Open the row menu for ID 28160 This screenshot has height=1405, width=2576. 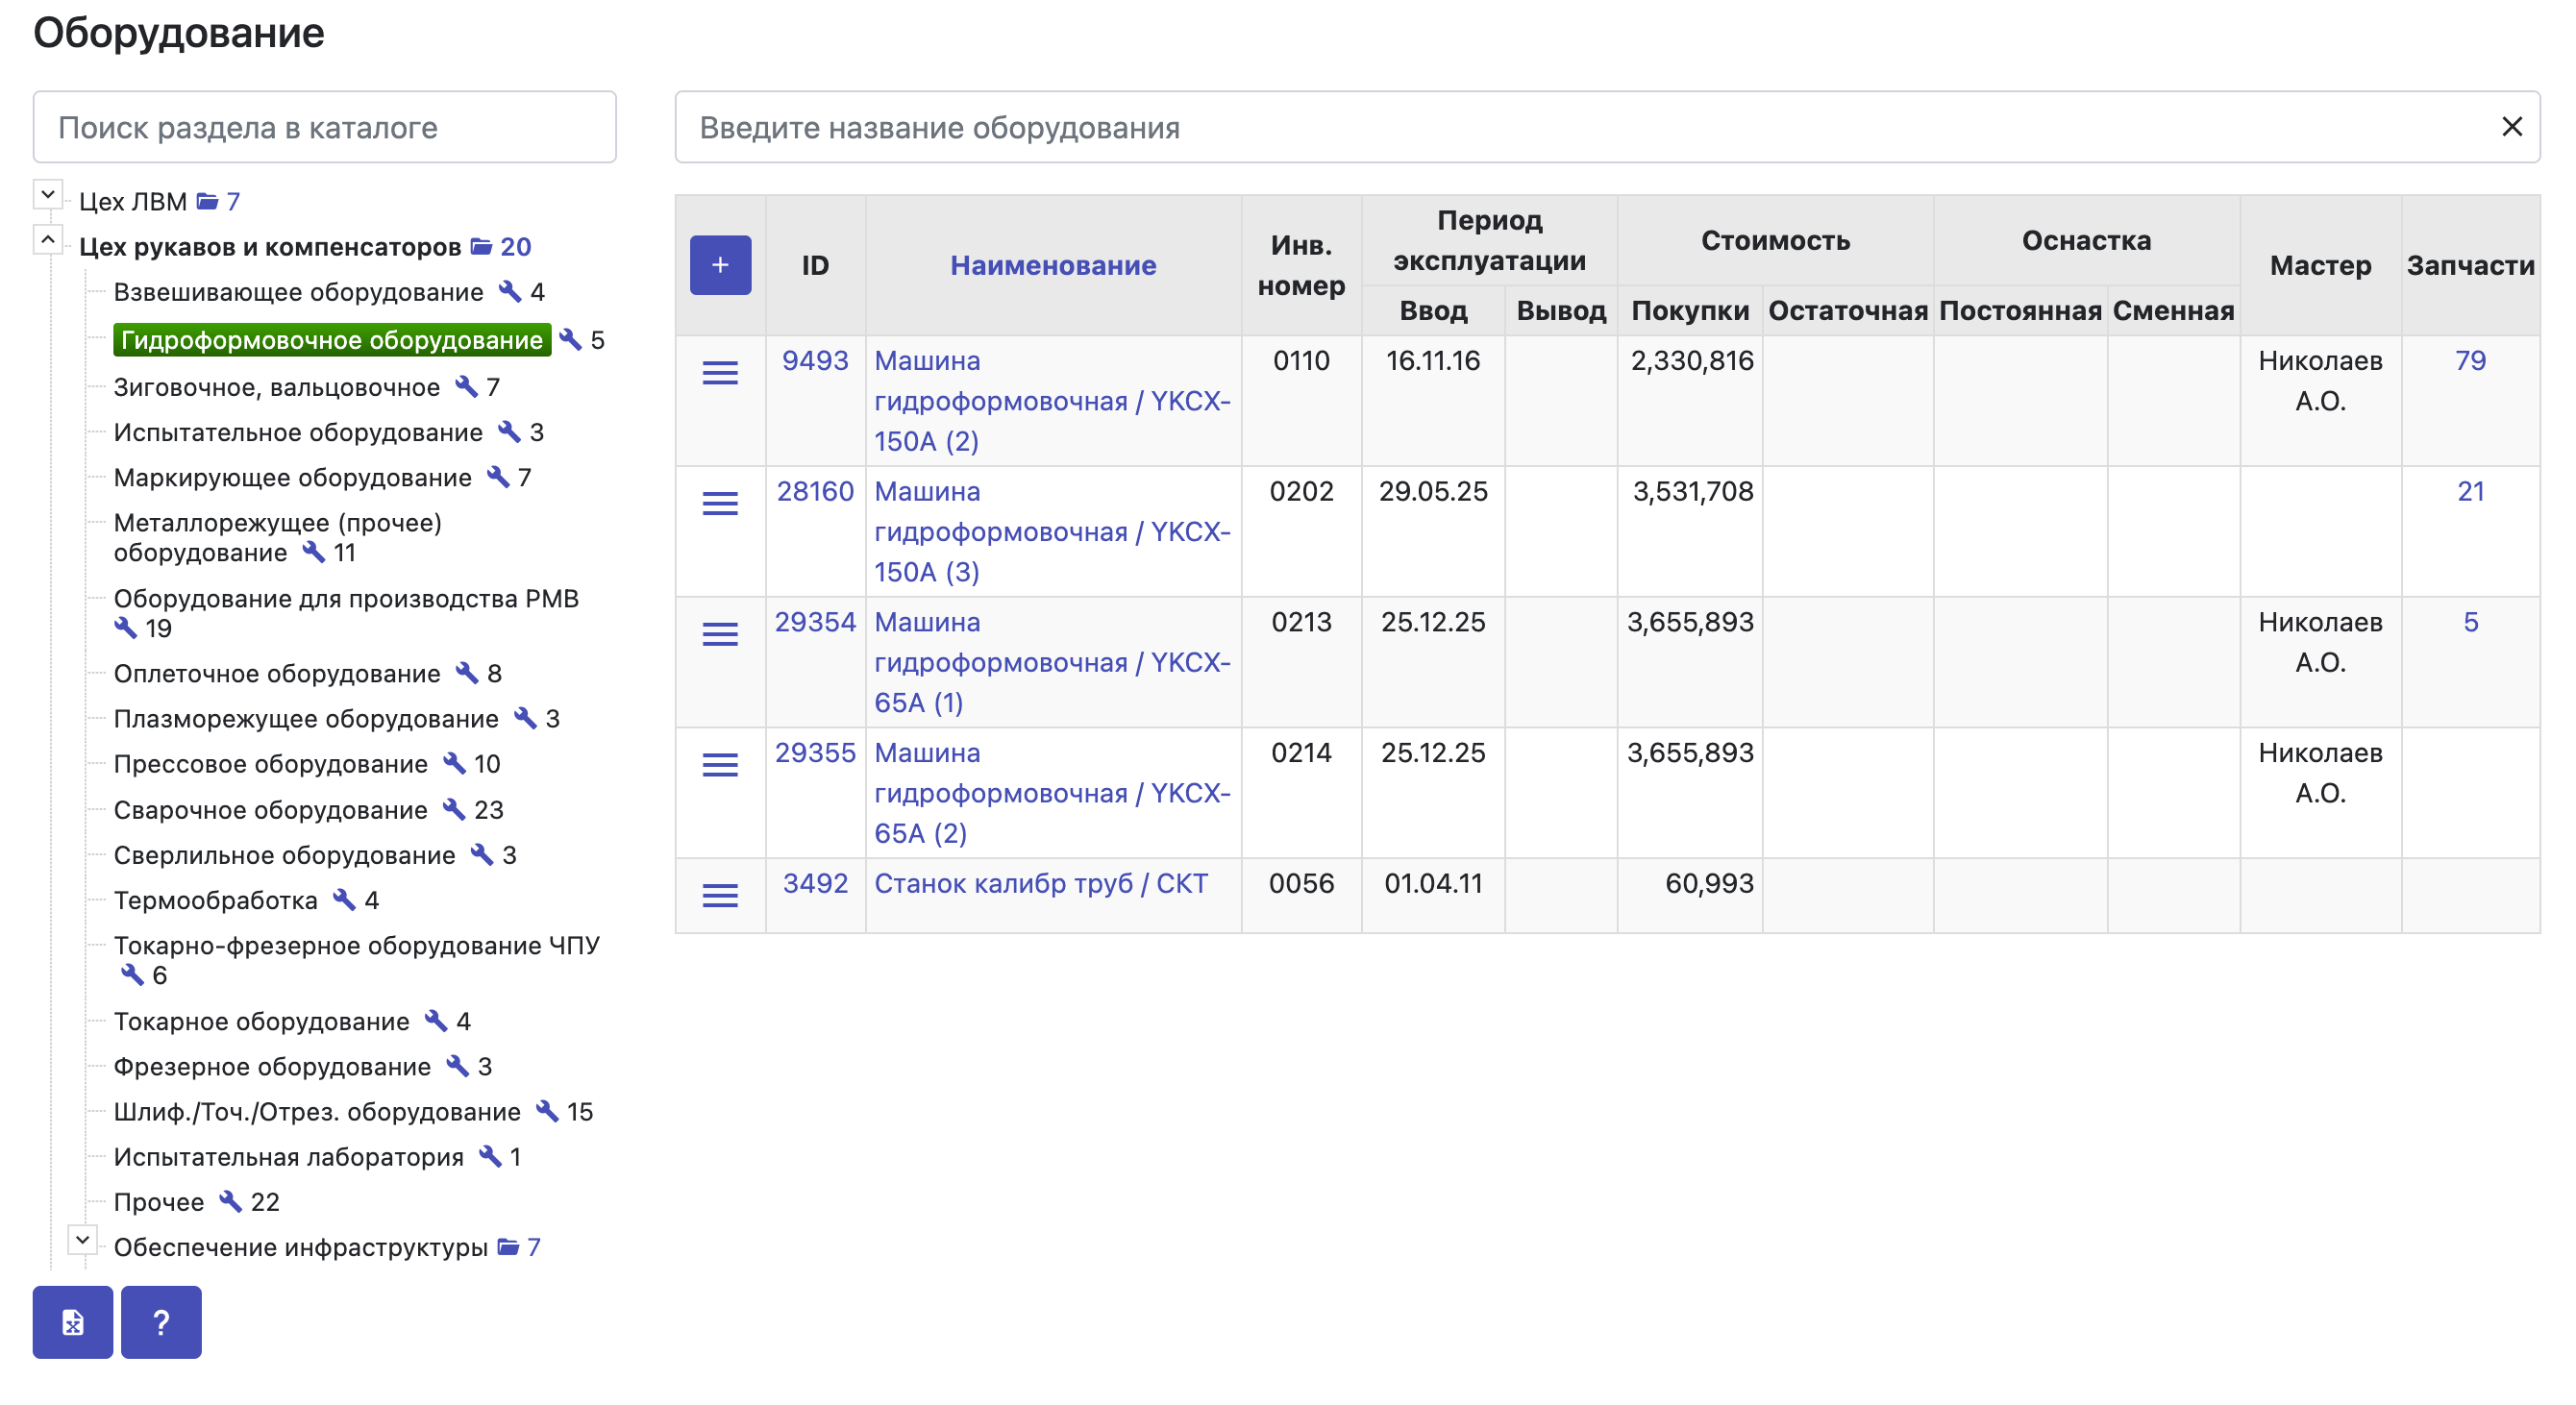point(720,504)
